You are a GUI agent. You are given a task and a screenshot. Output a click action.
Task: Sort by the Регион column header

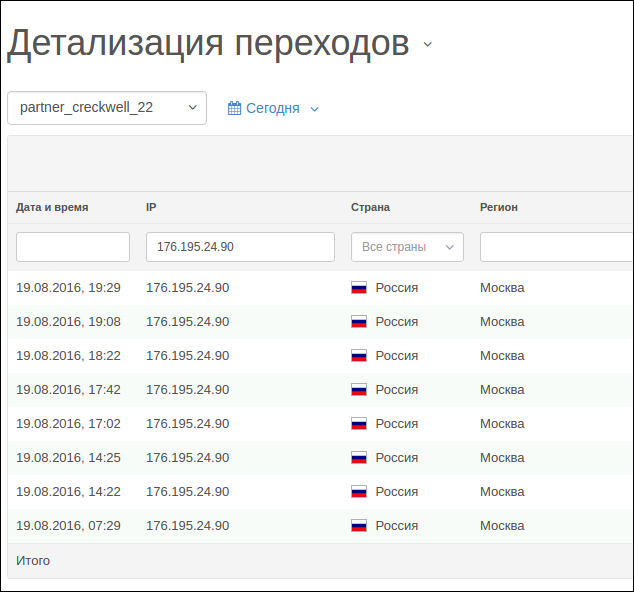click(x=499, y=207)
